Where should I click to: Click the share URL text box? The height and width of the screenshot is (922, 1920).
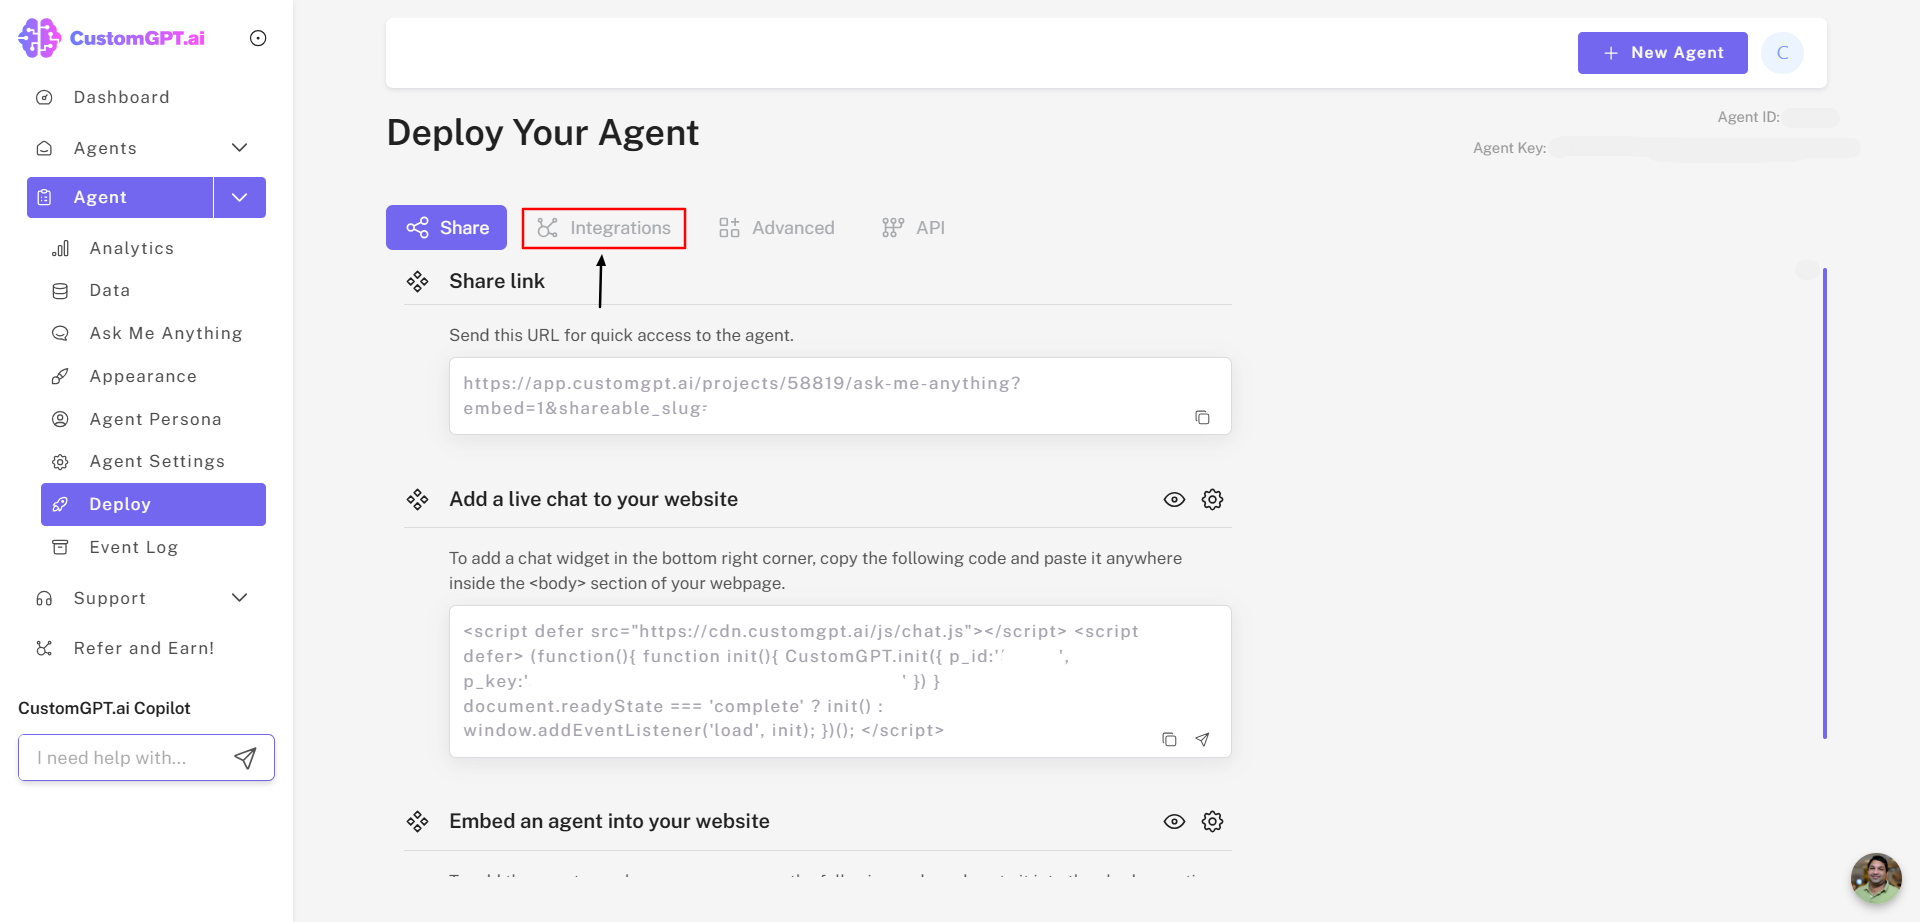(x=840, y=396)
